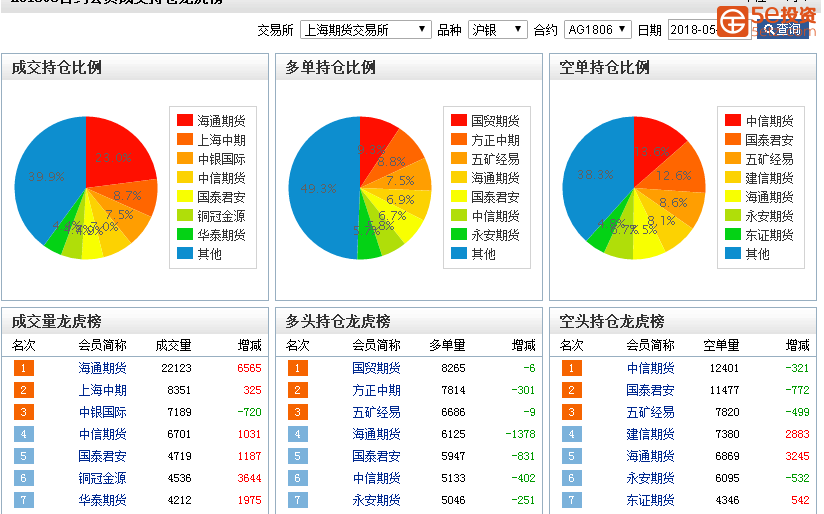Click blue 其他 legend swatch in 多单持仓比例
This screenshot has width=824, height=514.
pyautogui.click(x=459, y=253)
